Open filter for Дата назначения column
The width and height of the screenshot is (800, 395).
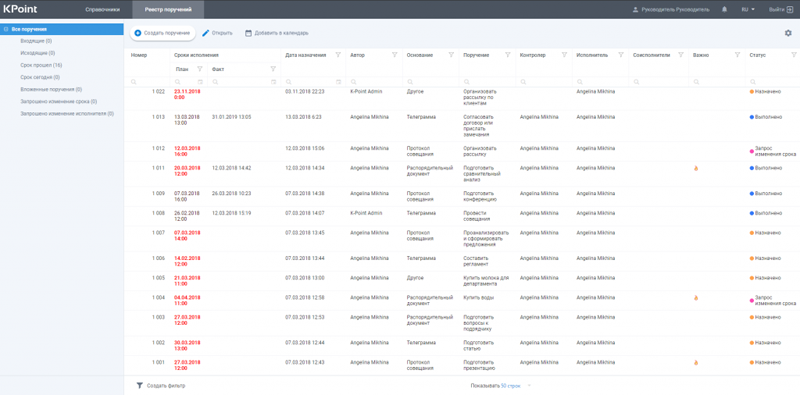tap(338, 55)
